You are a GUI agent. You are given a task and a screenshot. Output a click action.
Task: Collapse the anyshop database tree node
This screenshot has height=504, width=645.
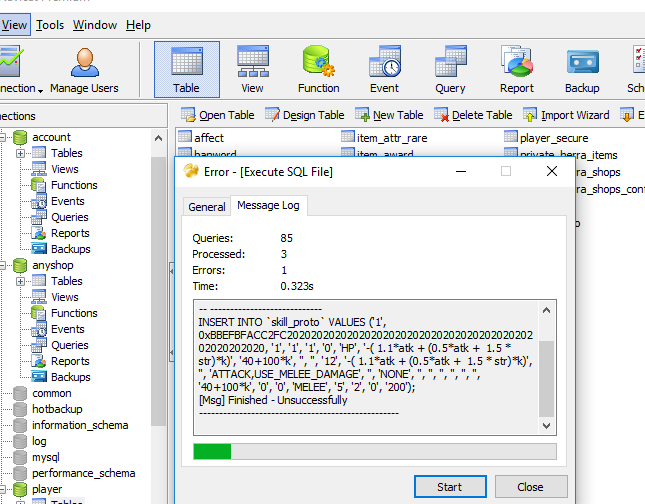(x=2, y=265)
